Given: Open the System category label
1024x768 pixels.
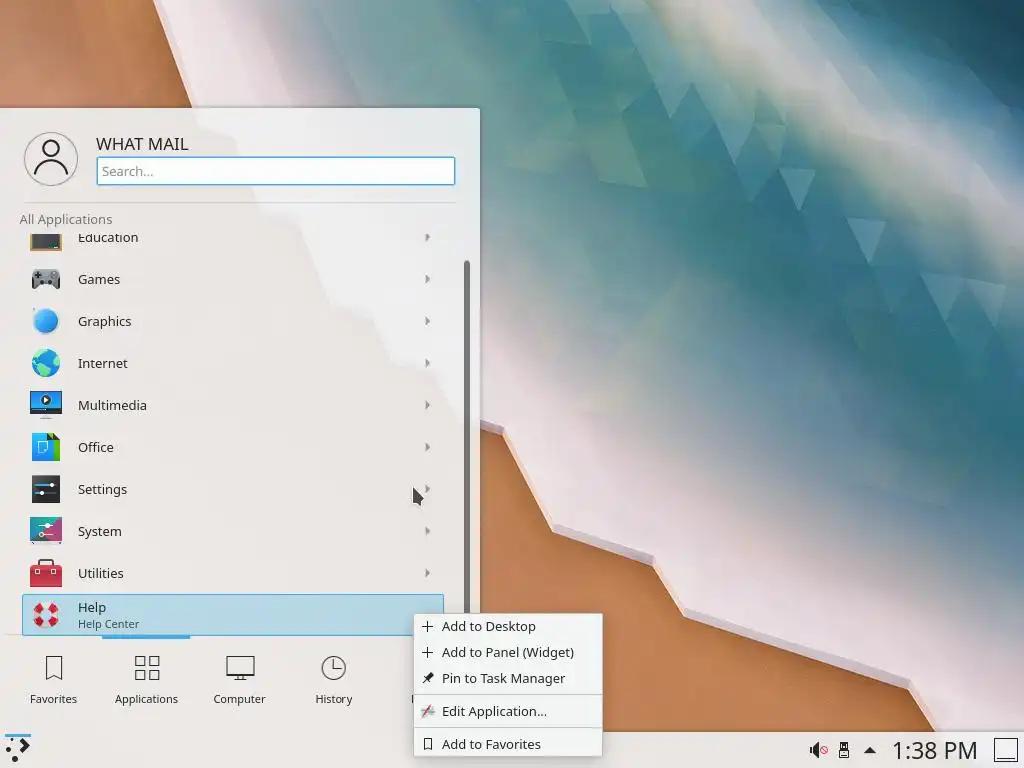Looking at the screenshot, I should point(100,531).
